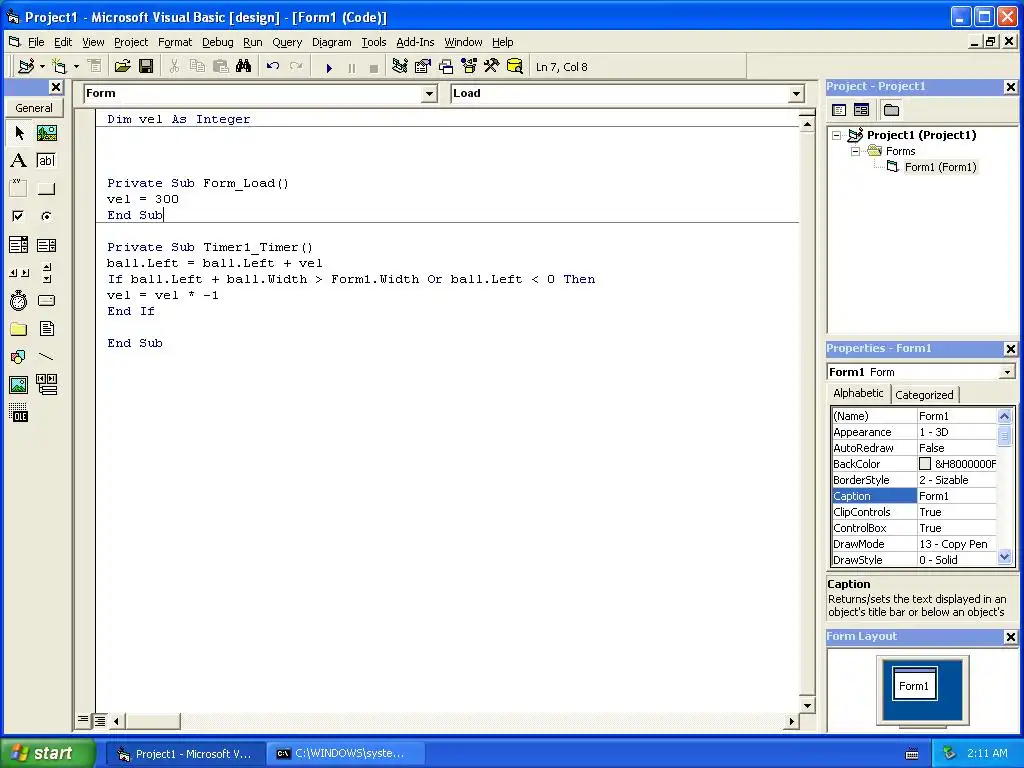Select the OLE container tool
Image resolution: width=1024 pixels, height=768 pixels.
19,413
